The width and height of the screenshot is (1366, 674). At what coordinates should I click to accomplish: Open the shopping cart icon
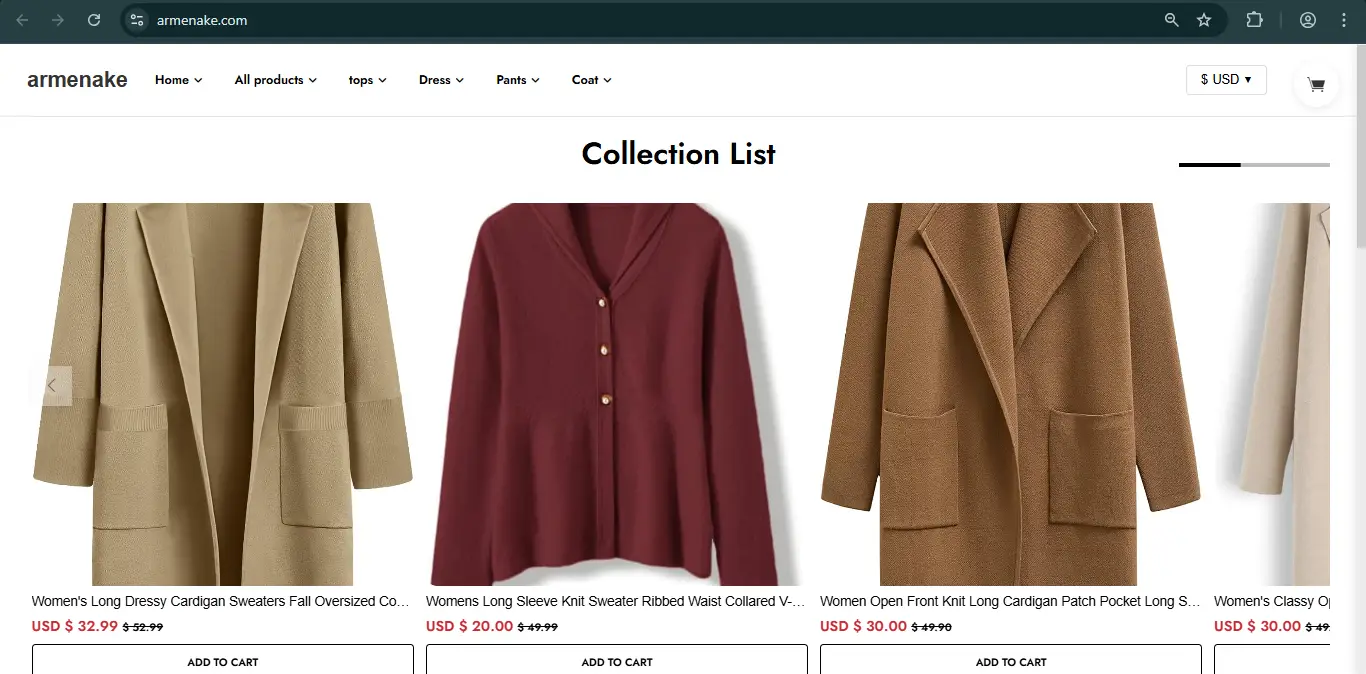1316,85
